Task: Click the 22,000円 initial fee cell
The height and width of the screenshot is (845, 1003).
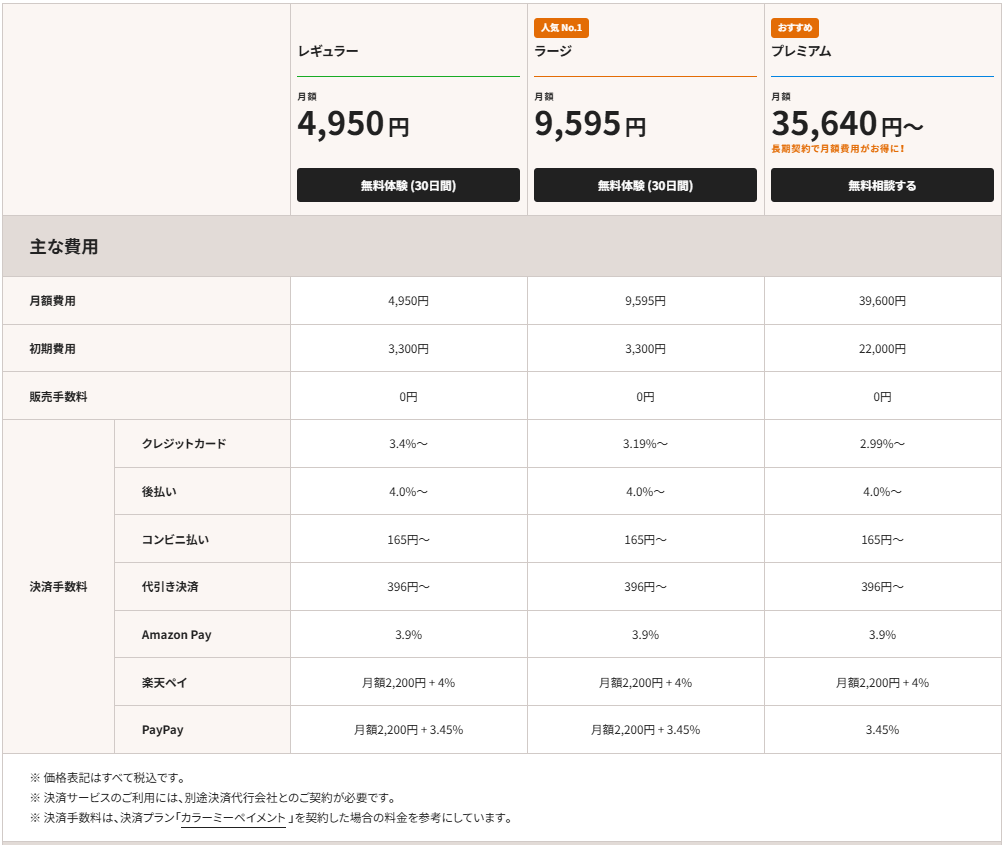Action: point(882,349)
